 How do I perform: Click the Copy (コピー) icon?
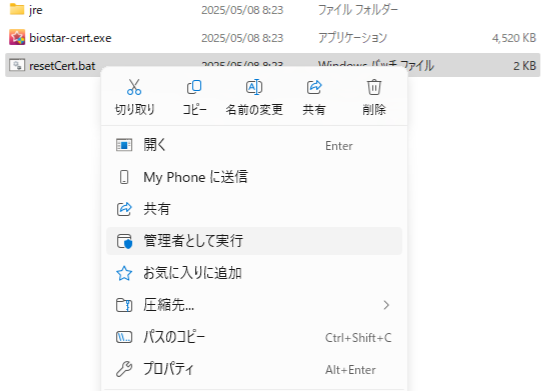coord(194,87)
